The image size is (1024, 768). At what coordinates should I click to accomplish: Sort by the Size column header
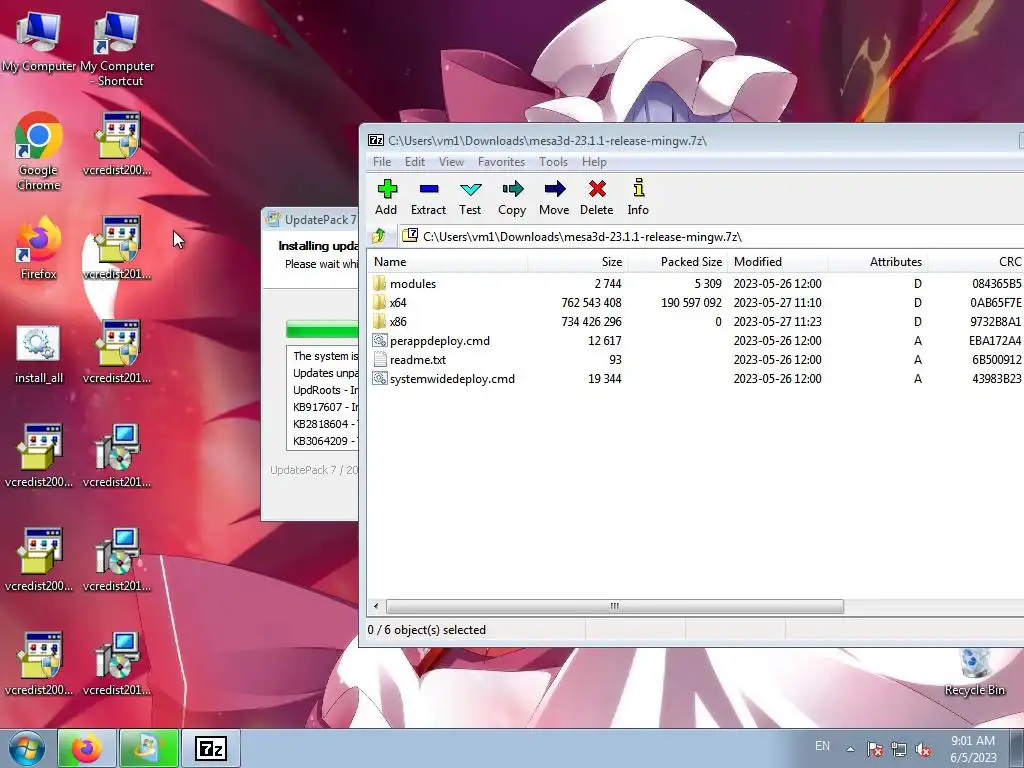pos(577,262)
